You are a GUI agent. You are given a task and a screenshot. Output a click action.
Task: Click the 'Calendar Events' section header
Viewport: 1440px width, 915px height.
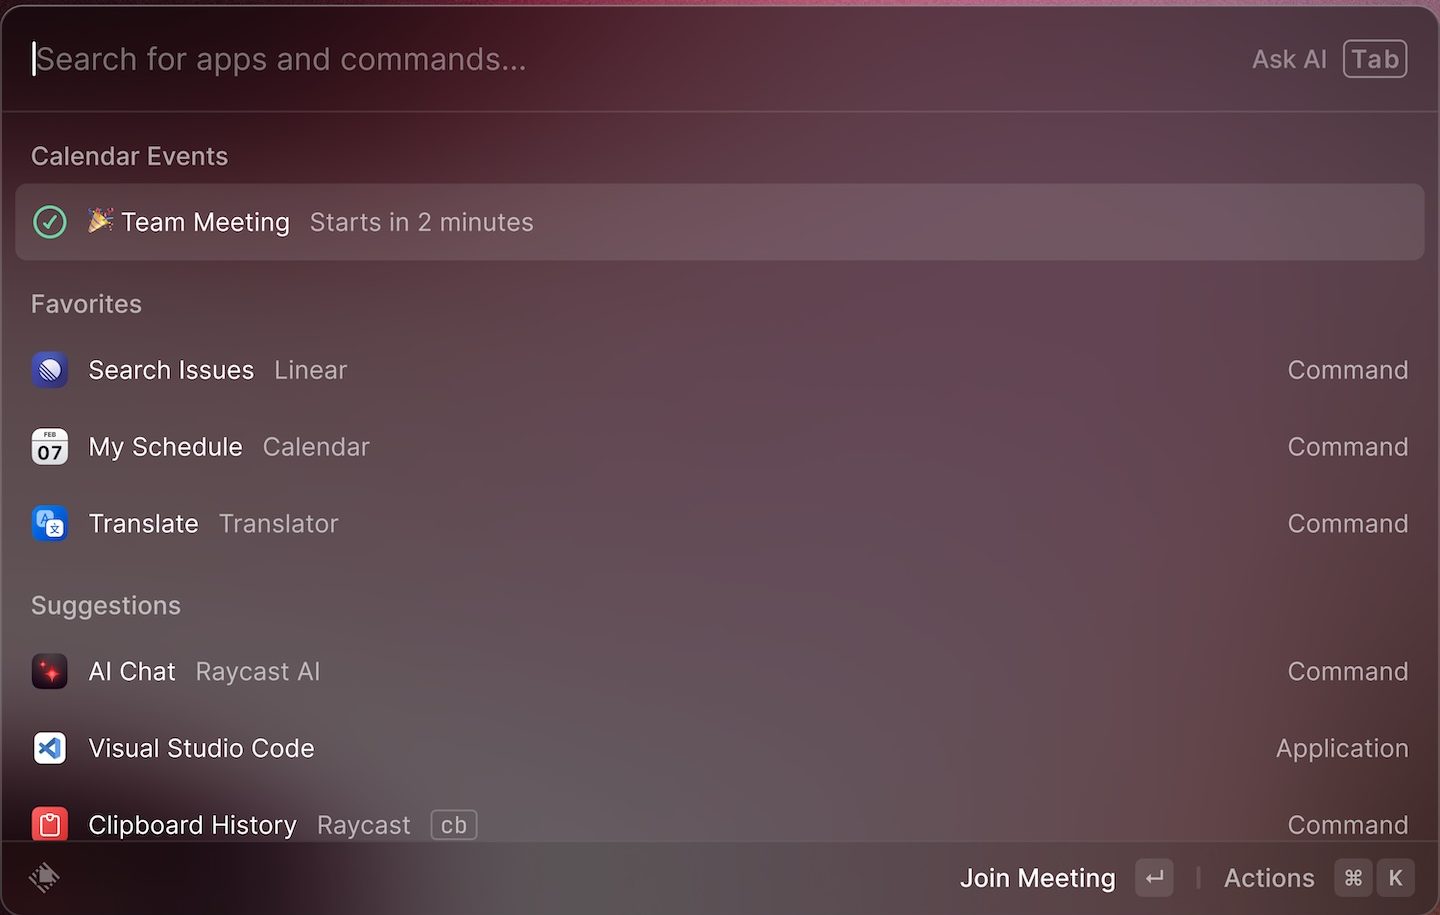(x=130, y=156)
